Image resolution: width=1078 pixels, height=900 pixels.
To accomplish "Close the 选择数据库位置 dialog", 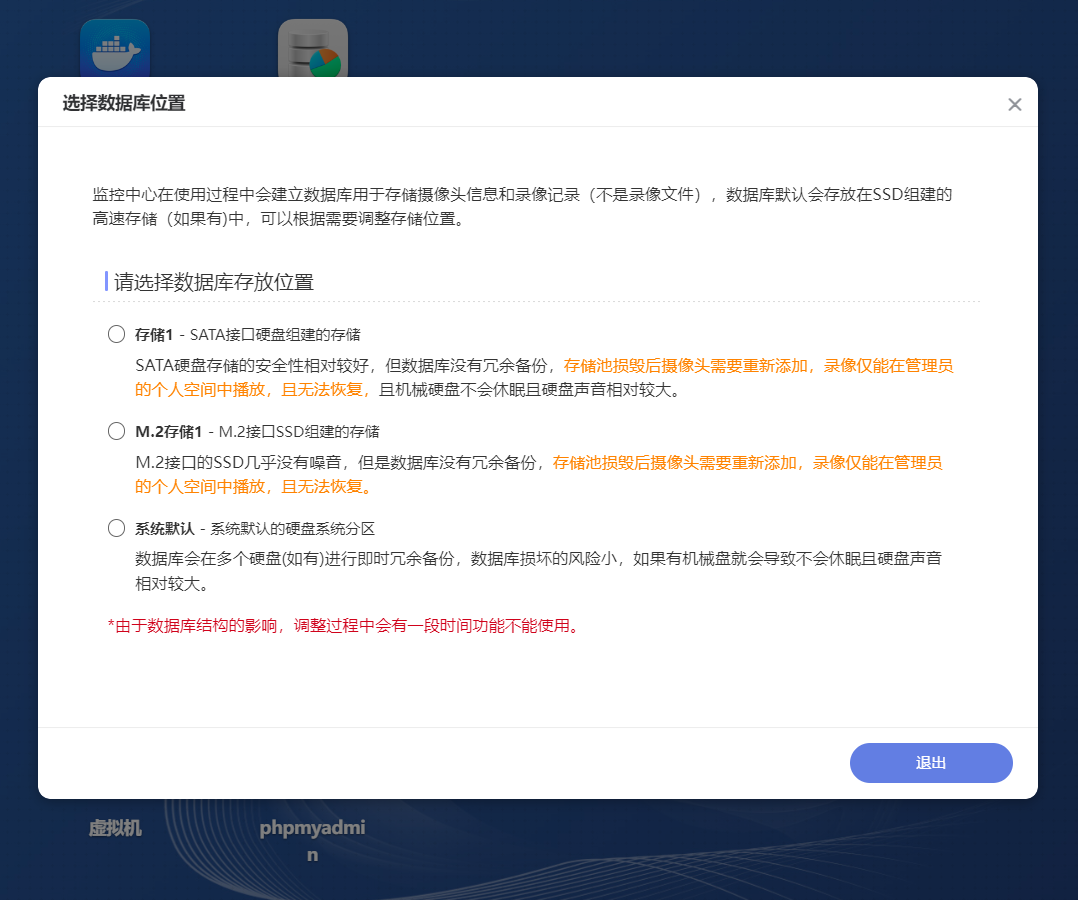I will pyautogui.click(x=1015, y=104).
